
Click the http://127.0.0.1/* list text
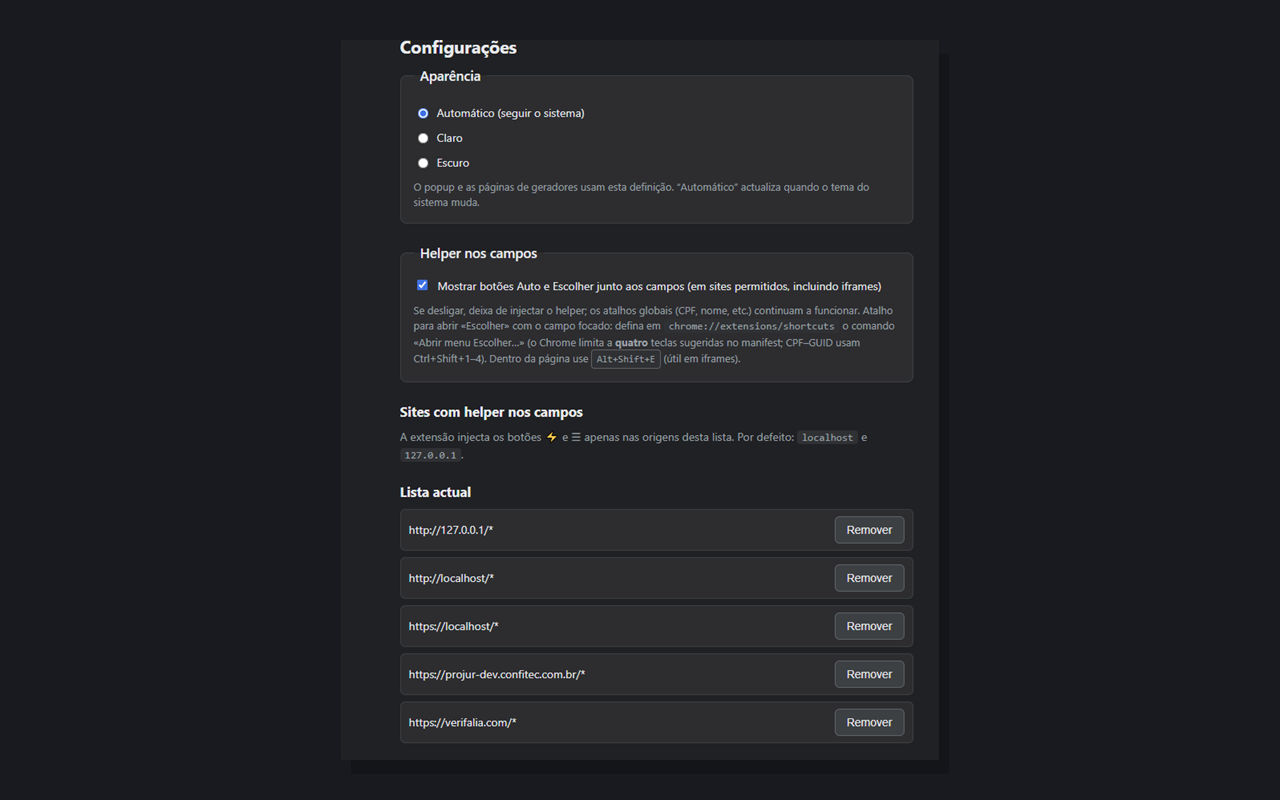pos(451,530)
